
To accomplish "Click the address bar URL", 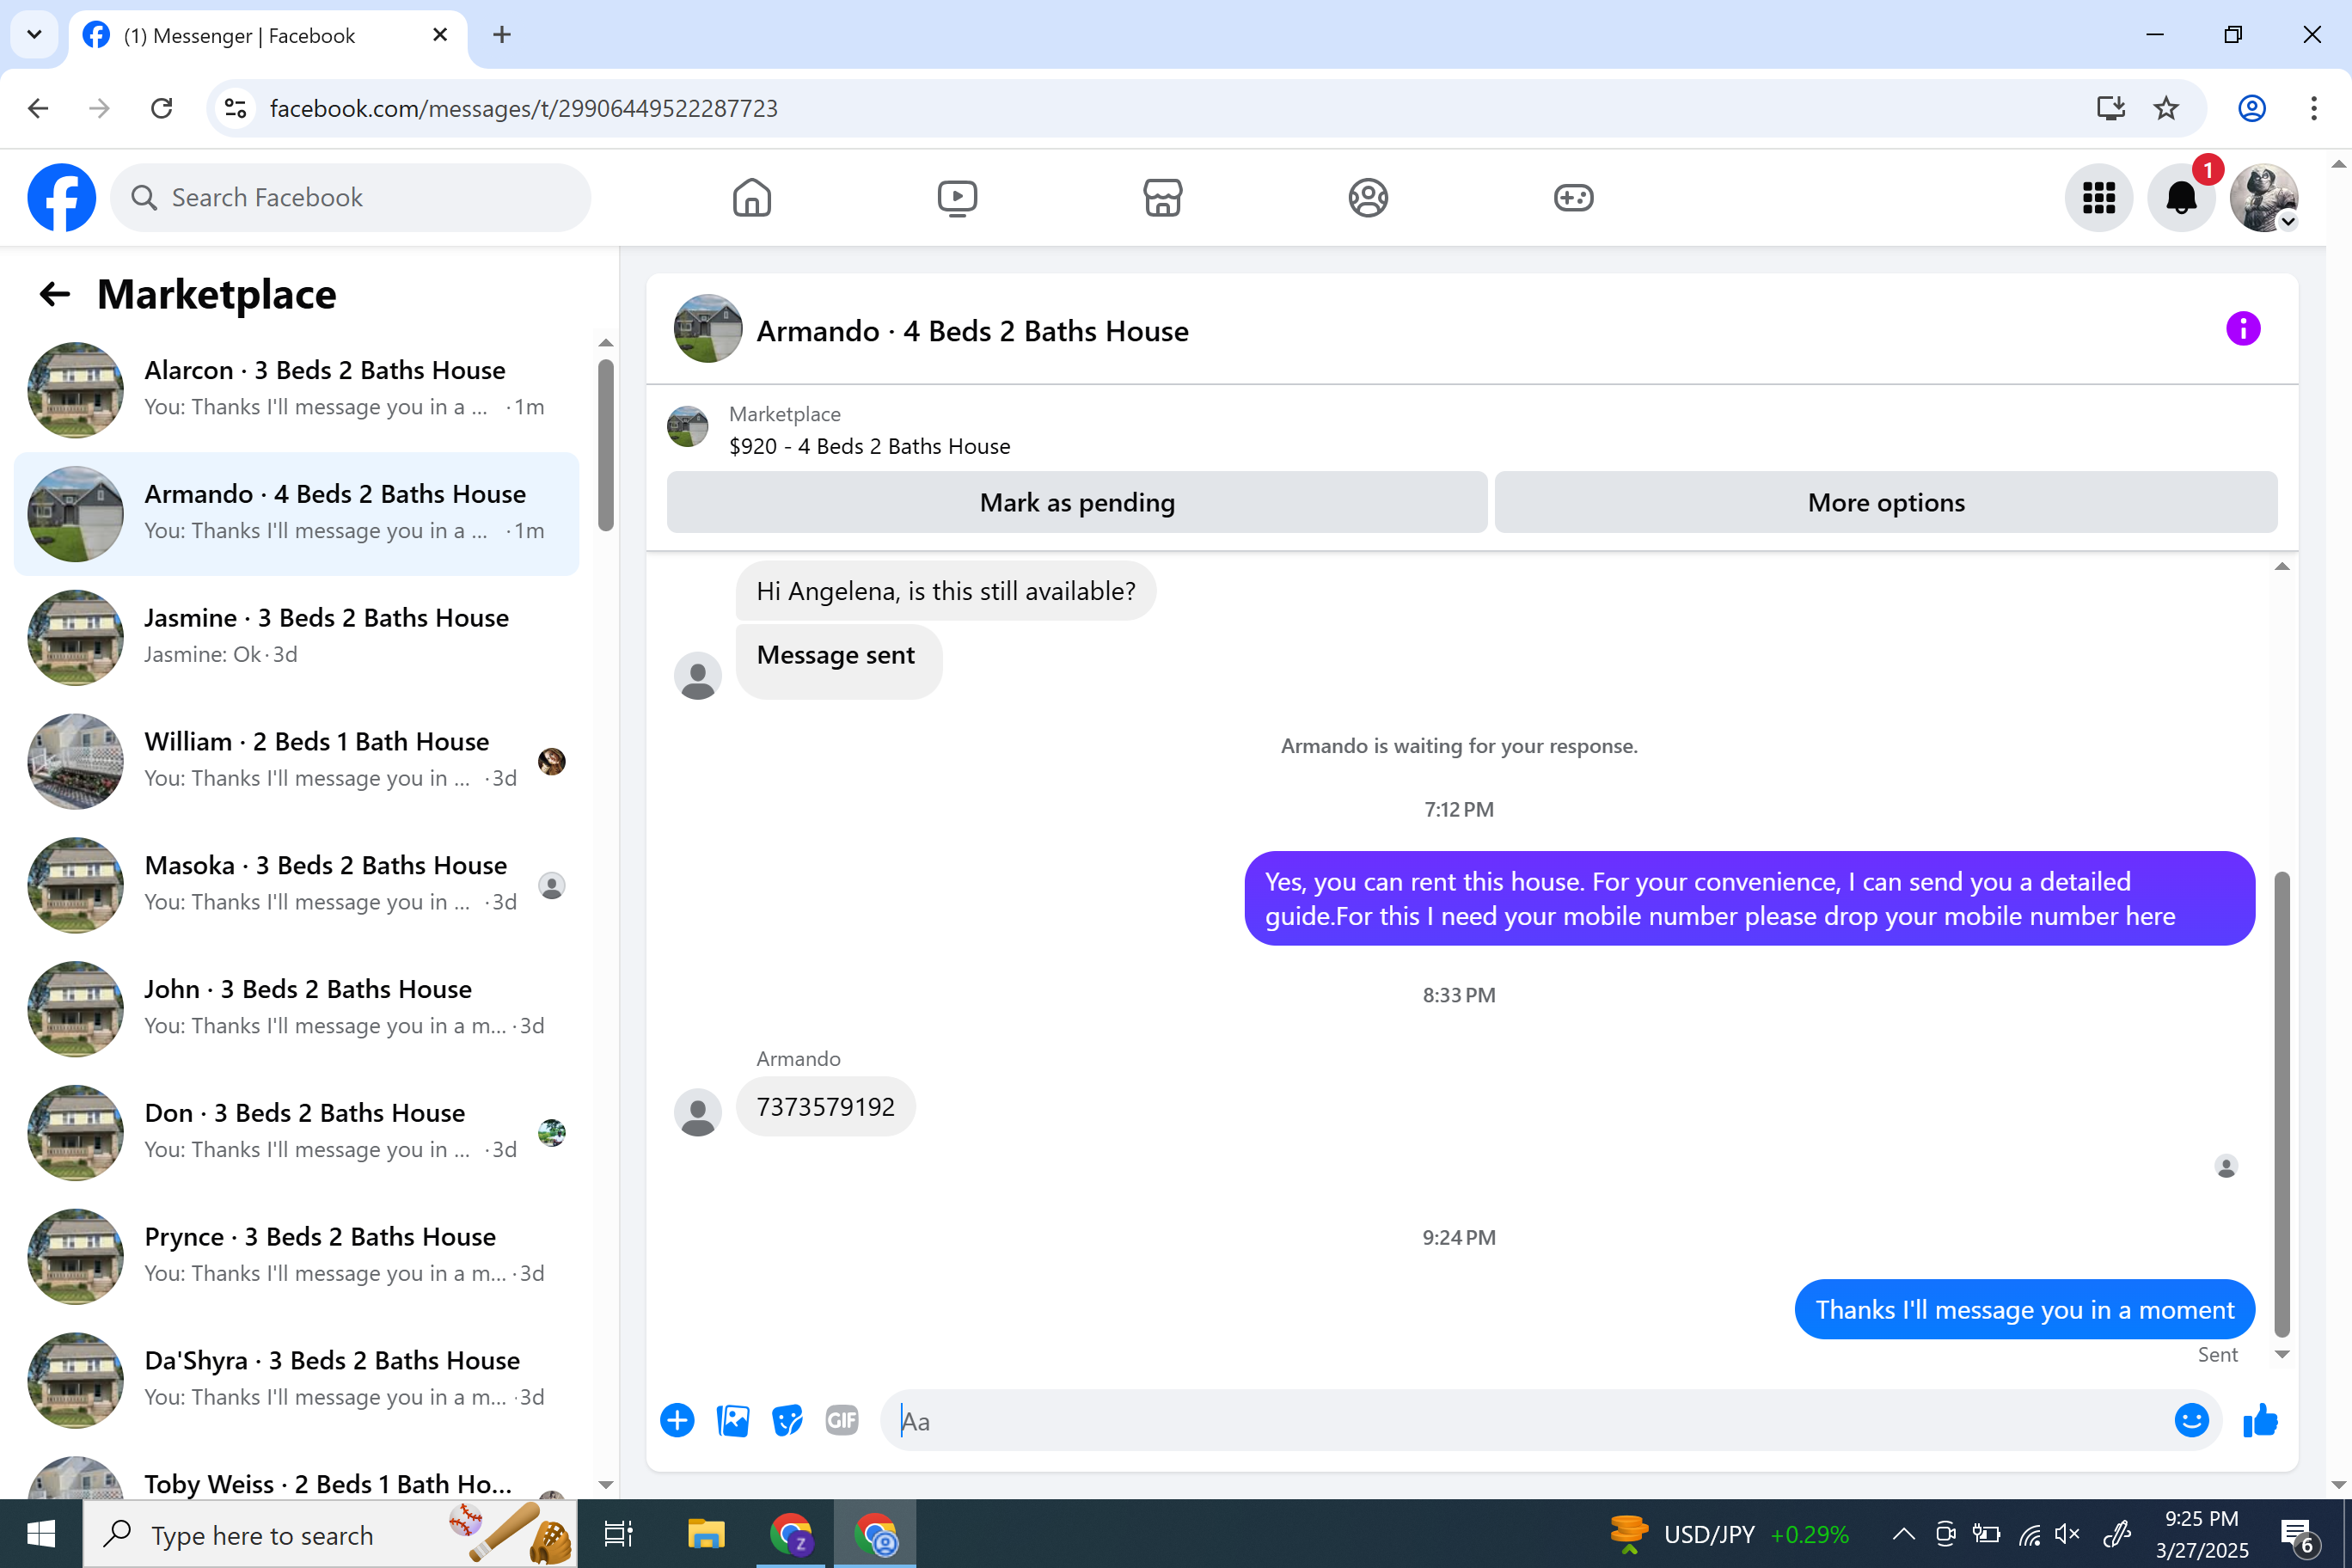I will 523,108.
